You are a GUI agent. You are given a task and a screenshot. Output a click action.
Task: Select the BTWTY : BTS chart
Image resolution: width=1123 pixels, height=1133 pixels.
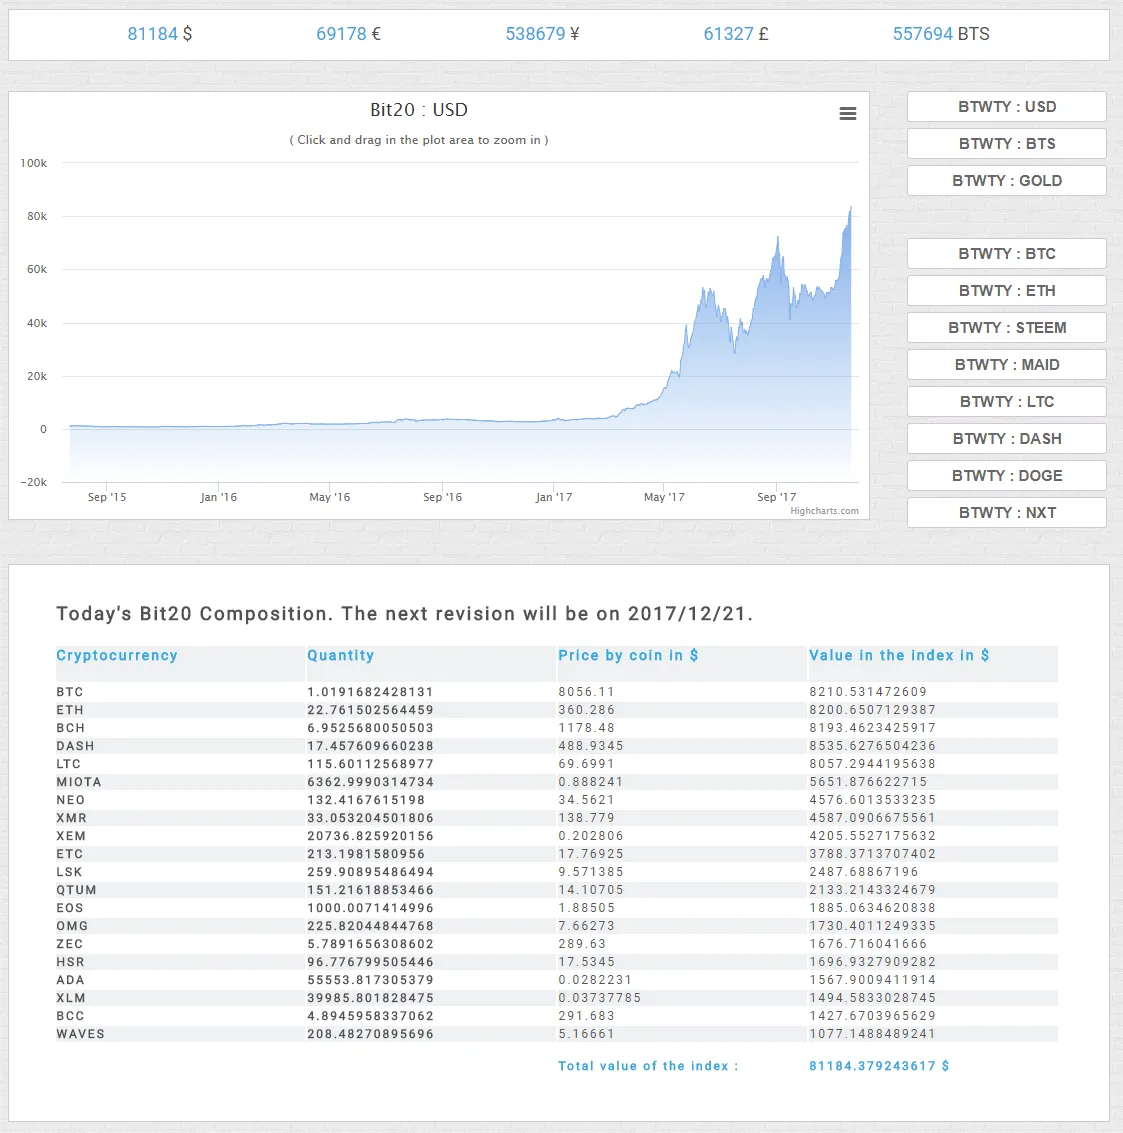[x=1007, y=144]
